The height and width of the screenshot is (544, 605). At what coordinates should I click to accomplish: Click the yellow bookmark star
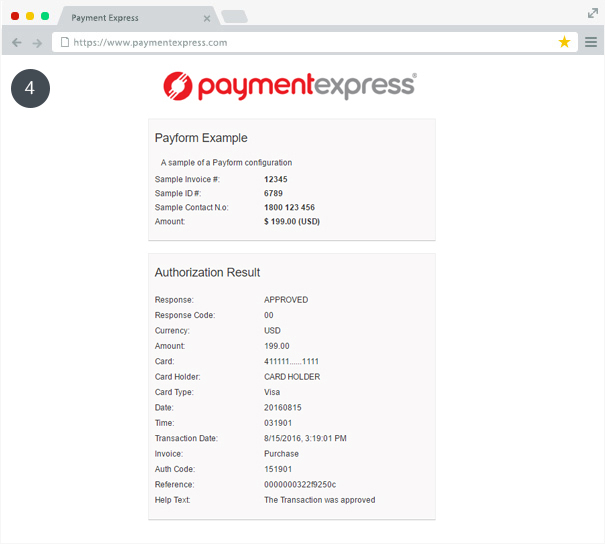pos(564,42)
